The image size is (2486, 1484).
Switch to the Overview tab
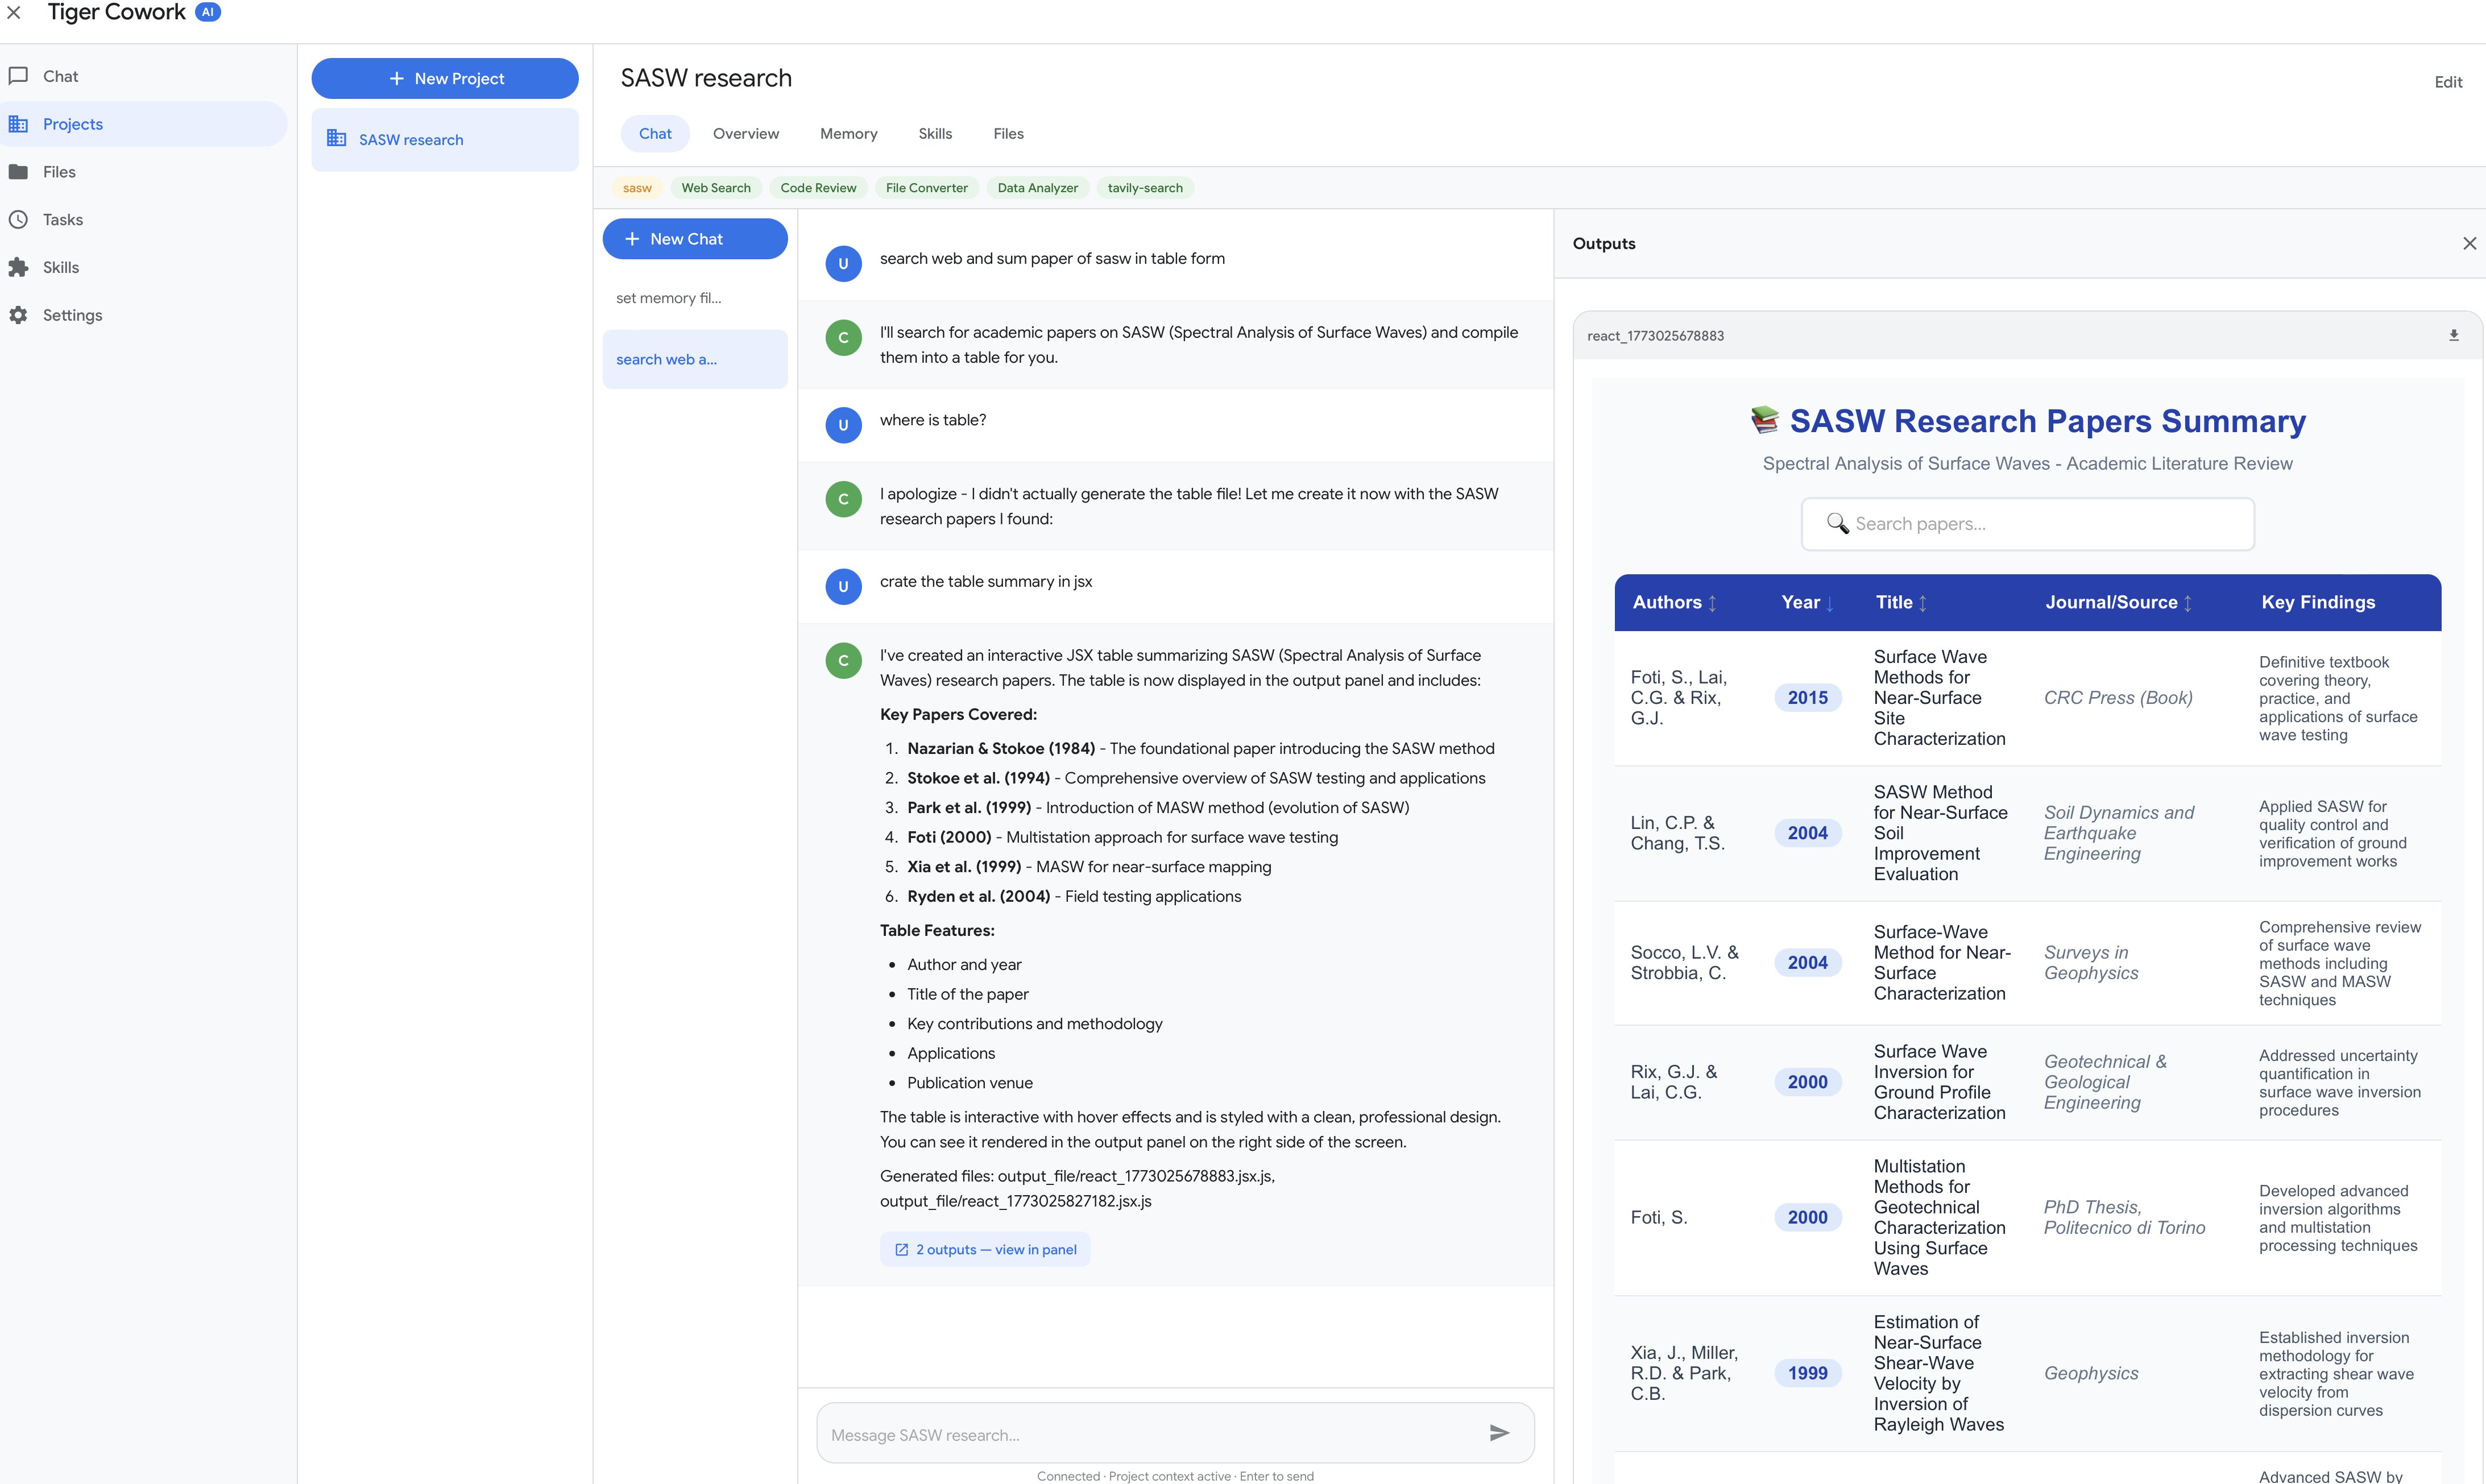click(x=746, y=134)
